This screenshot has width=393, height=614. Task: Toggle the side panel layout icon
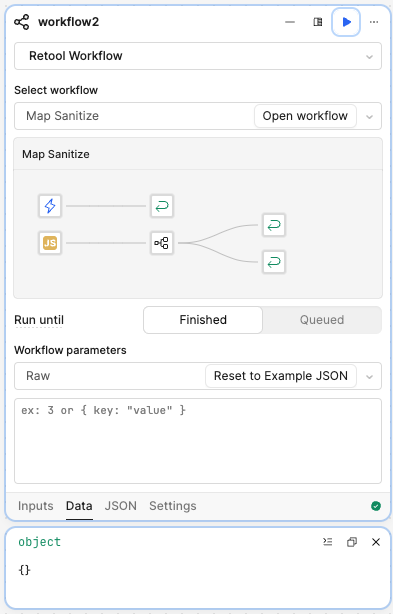click(x=318, y=22)
